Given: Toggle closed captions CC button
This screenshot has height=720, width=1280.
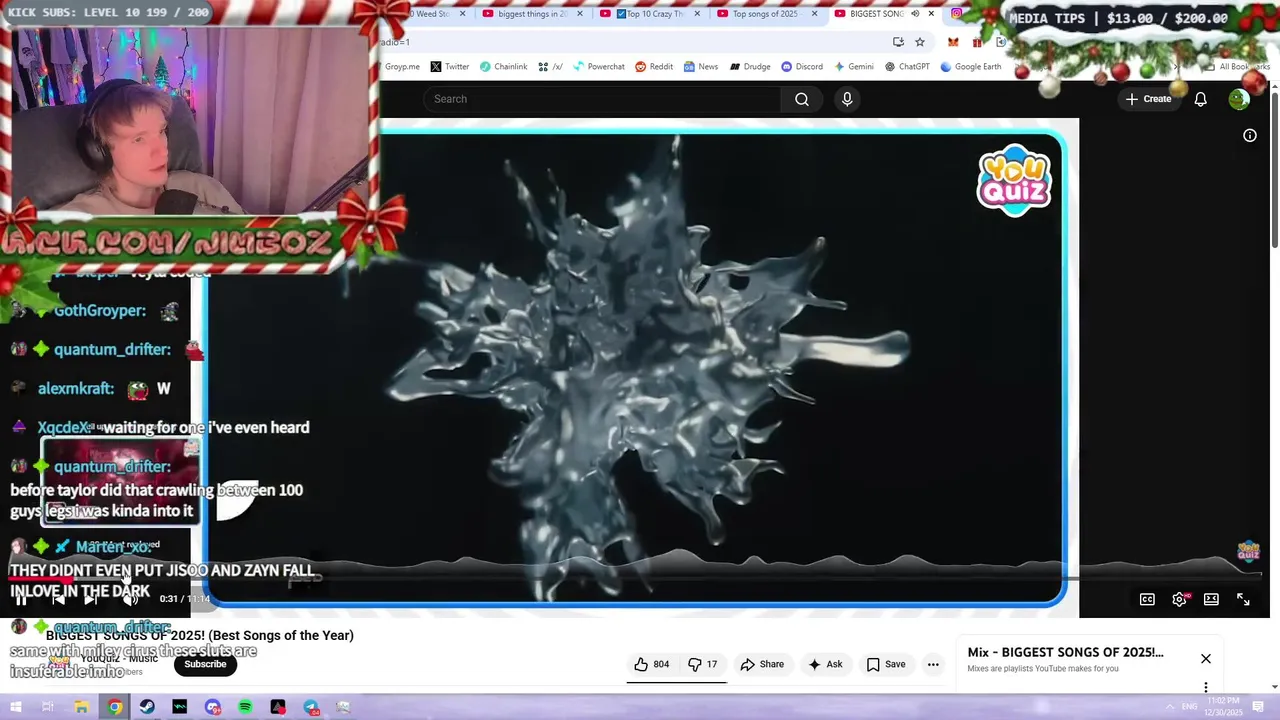Looking at the screenshot, I should [1147, 599].
